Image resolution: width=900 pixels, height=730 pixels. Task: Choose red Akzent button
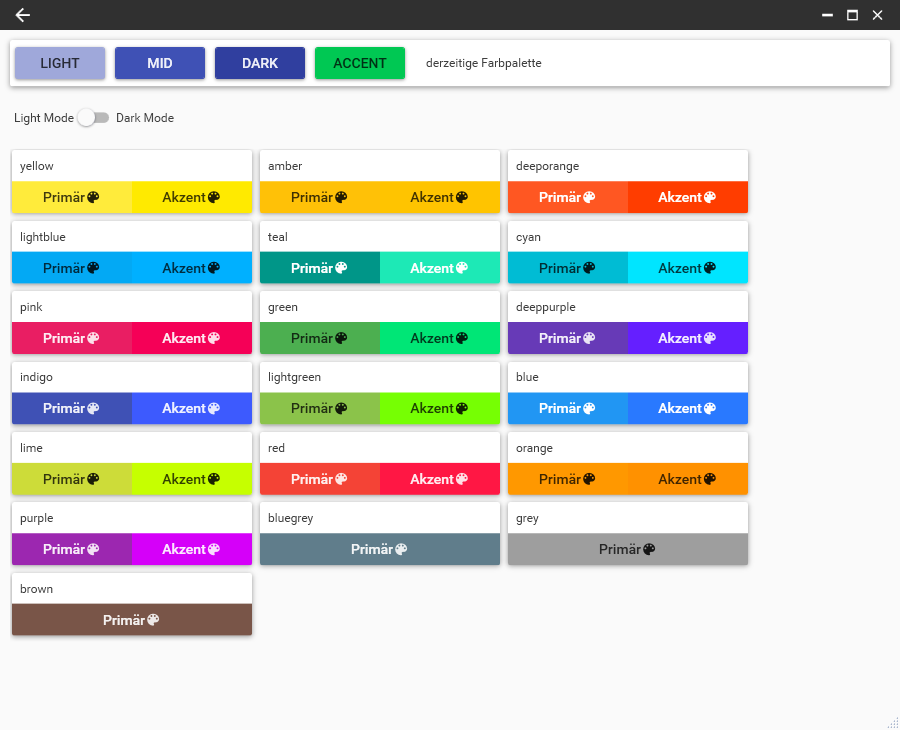(x=440, y=479)
